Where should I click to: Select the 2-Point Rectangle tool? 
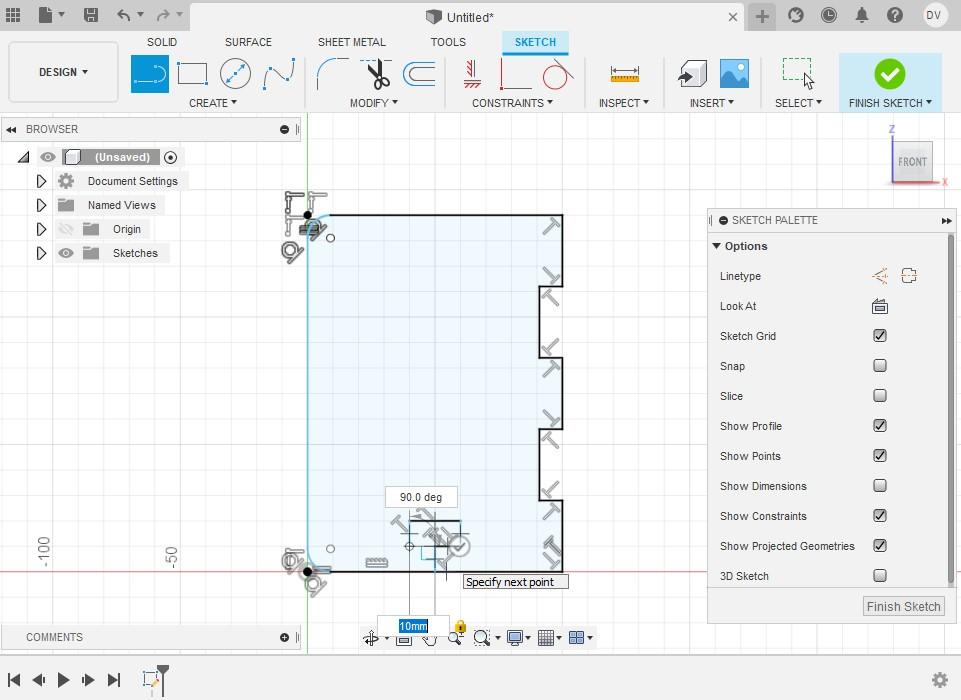[192, 74]
